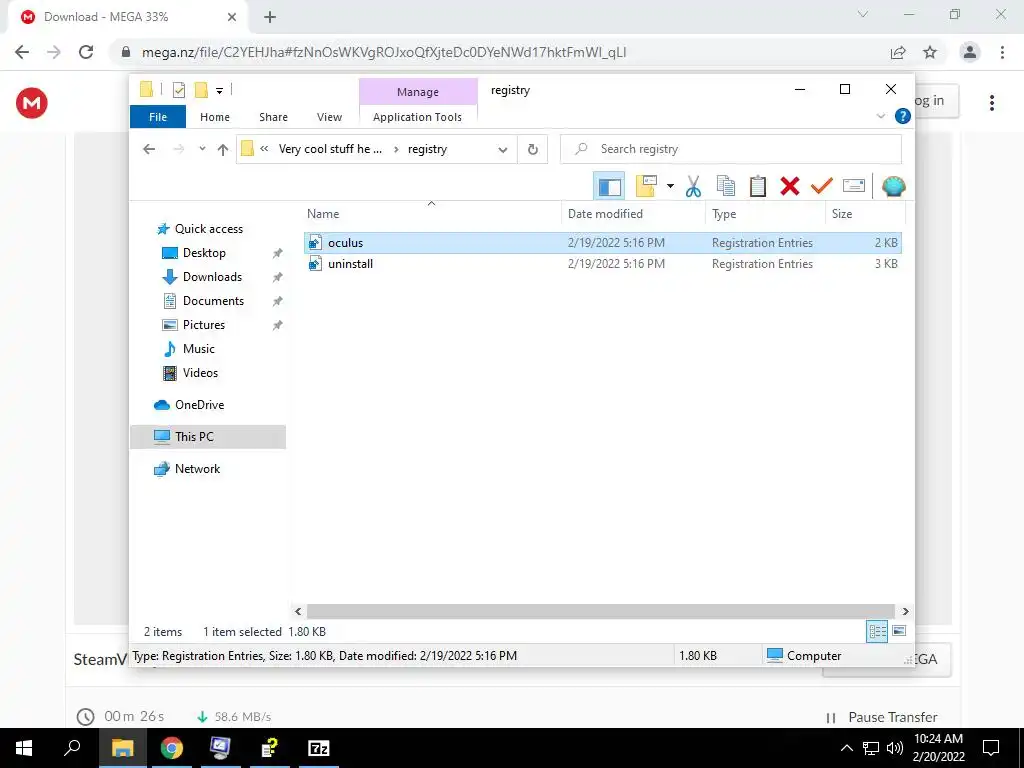
Task: Click the cut scissors icon in Explorer toolbar
Action: 693,186
